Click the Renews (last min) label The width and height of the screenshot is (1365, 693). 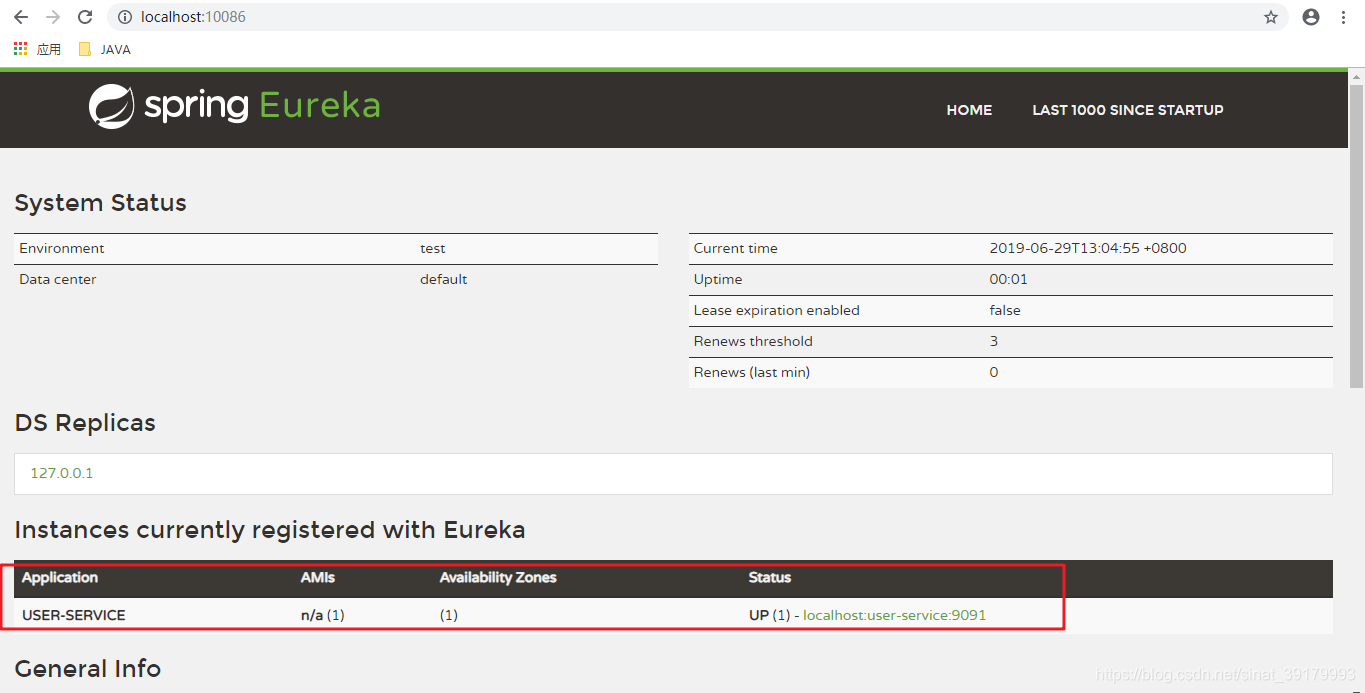[752, 372]
